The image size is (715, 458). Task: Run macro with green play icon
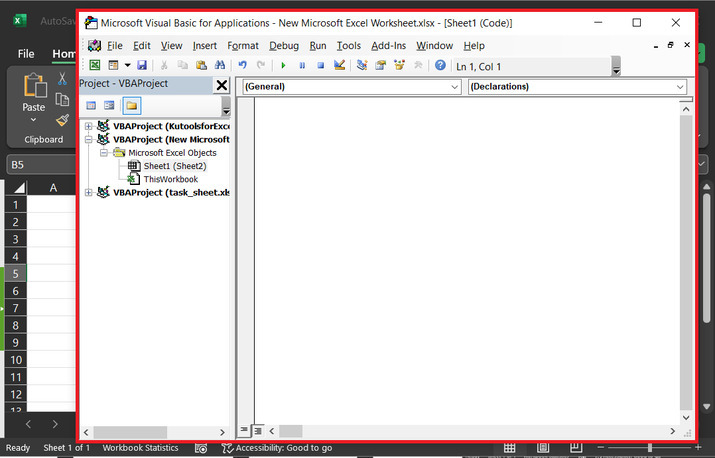point(283,65)
